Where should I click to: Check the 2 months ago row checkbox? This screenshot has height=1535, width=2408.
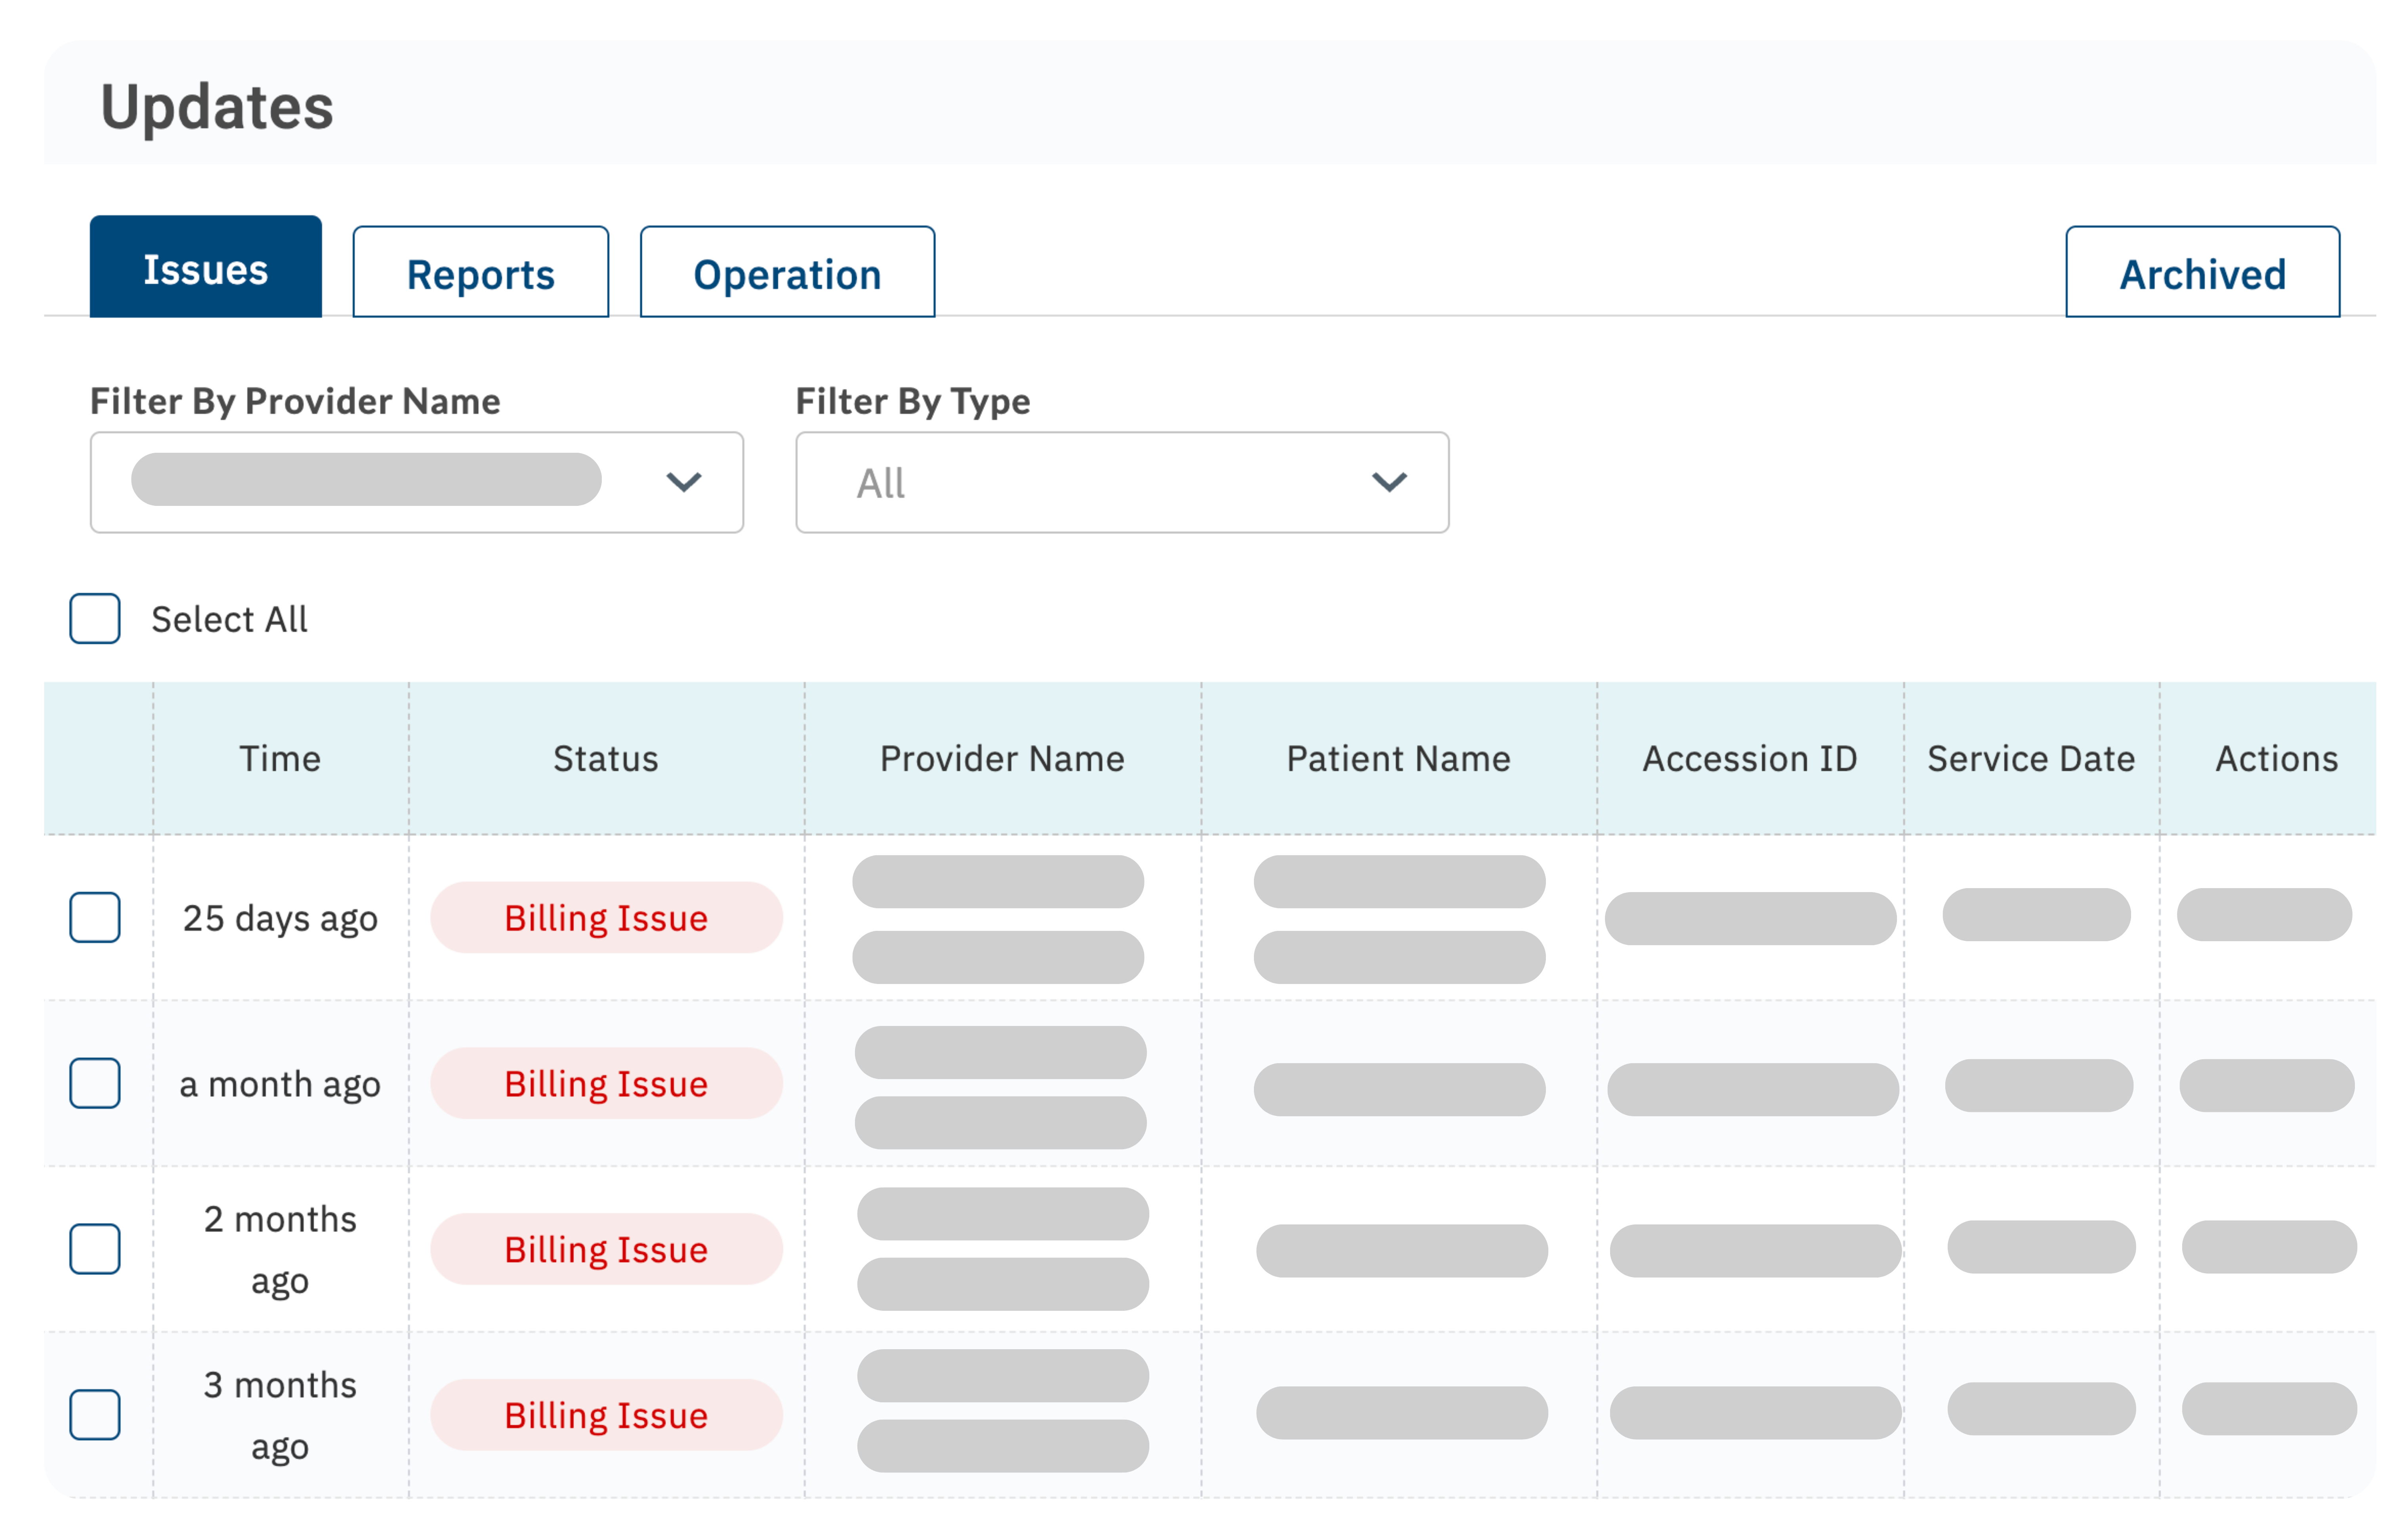95,1249
